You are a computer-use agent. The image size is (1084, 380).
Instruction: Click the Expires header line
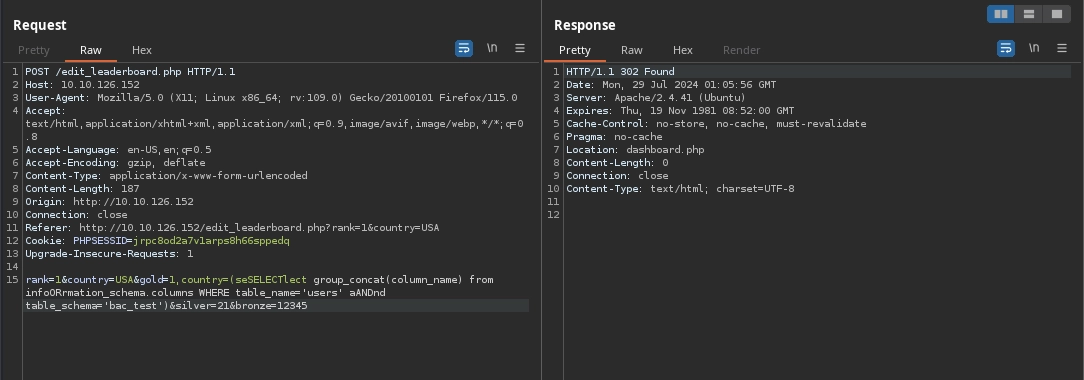point(680,111)
